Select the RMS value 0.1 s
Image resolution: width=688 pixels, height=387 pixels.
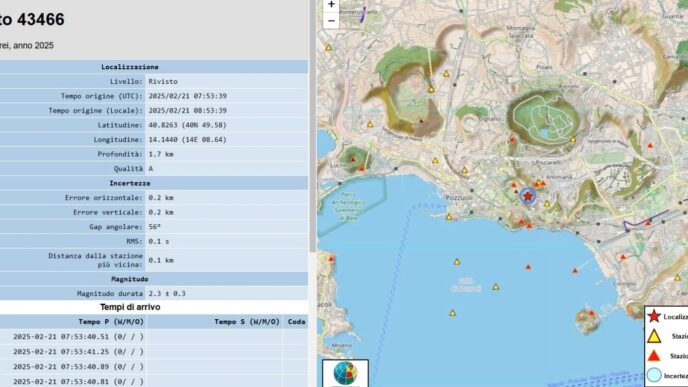158,241
